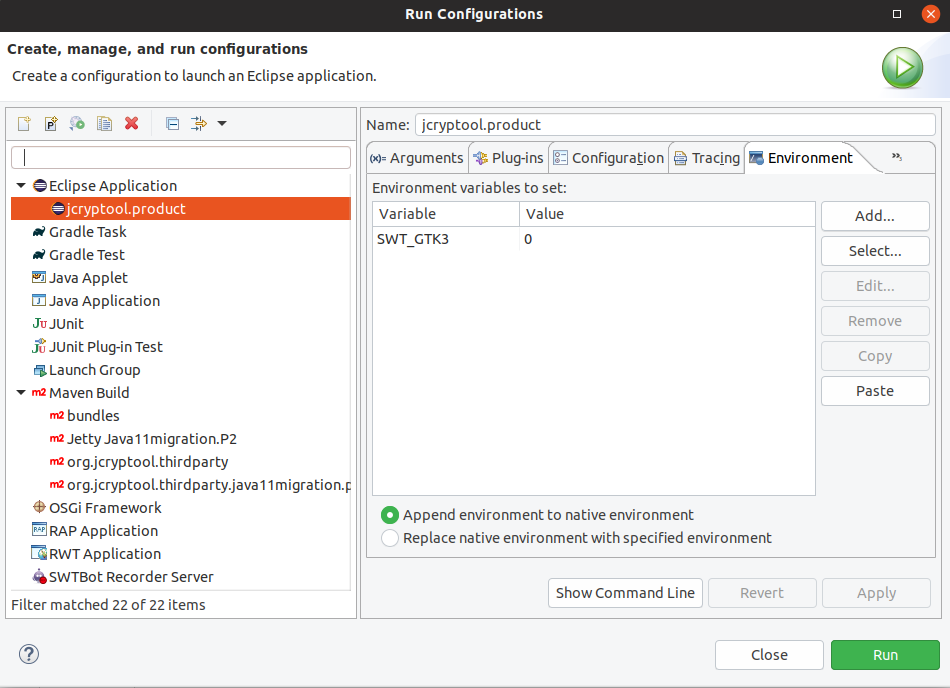
Task: Click the Duplicate configuration icon
Action: tap(104, 124)
